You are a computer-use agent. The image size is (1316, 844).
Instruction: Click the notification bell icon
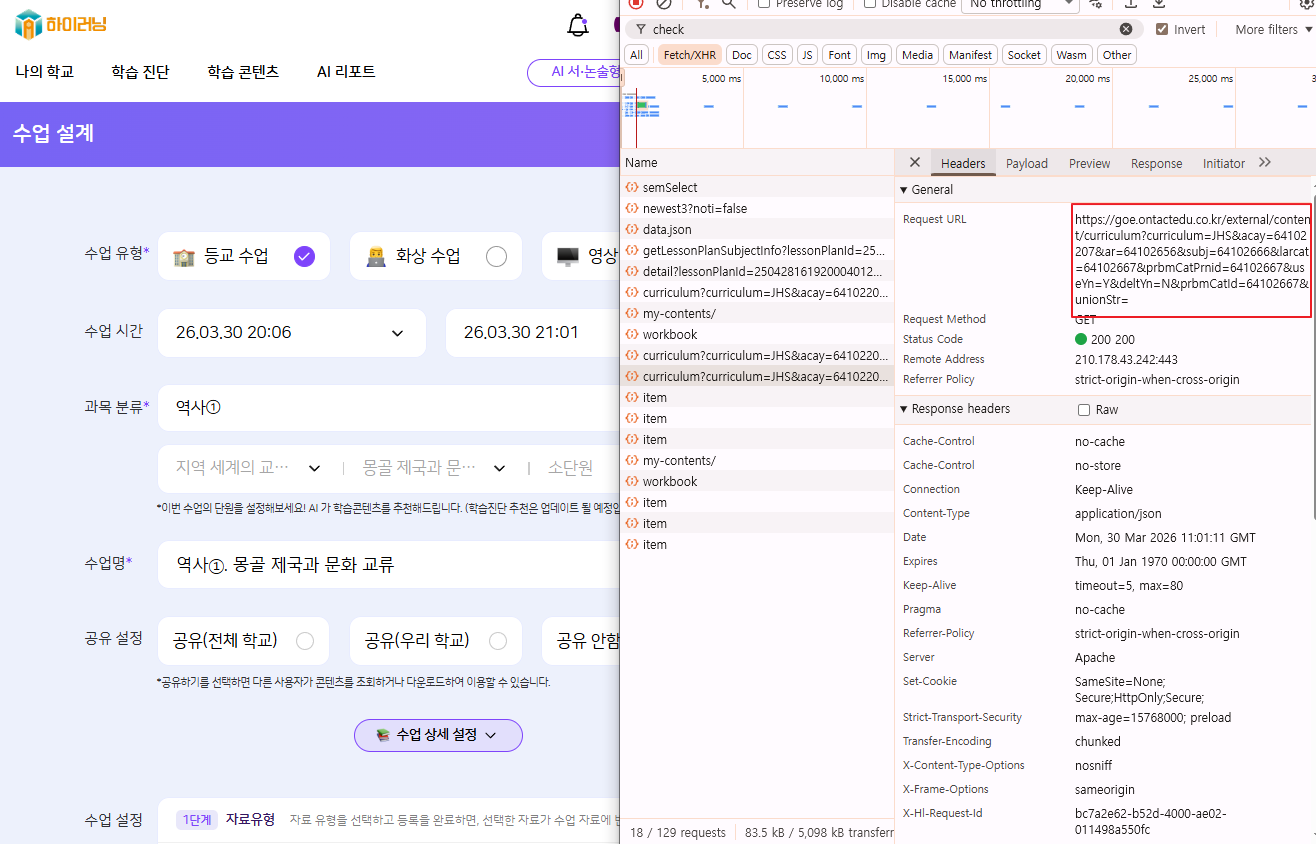pos(578,26)
